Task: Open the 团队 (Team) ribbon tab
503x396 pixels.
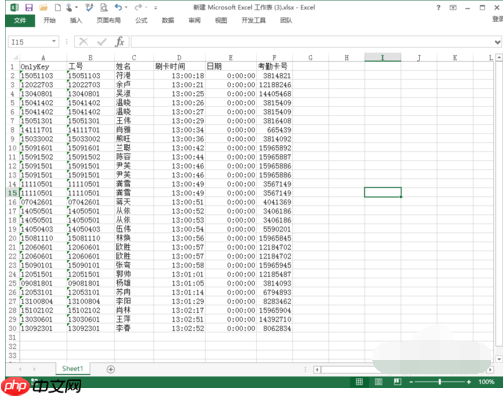Action: (x=286, y=20)
